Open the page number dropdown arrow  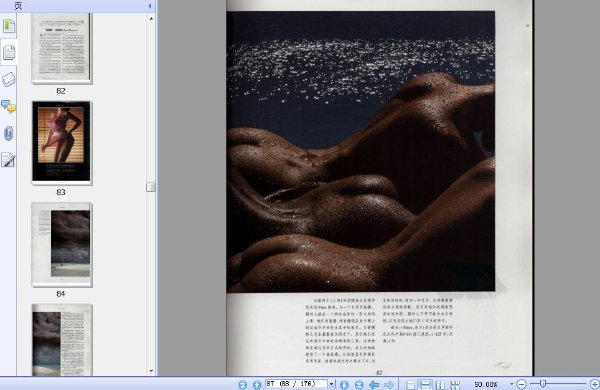pos(331,383)
